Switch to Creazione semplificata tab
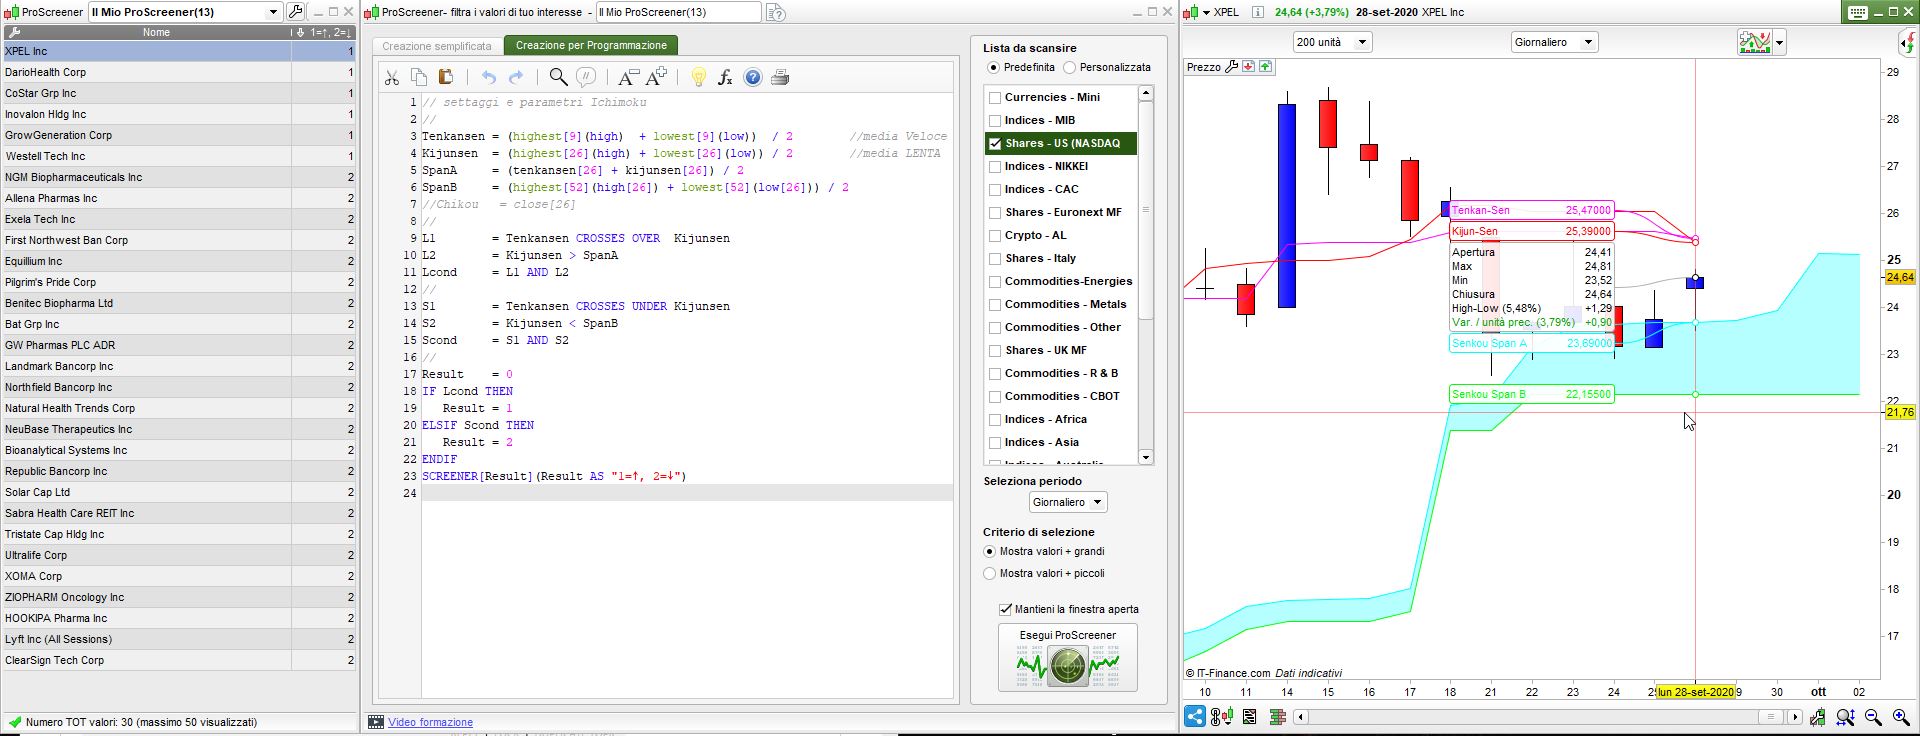The height and width of the screenshot is (736, 1920). pyautogui.click(x=437, y=46)
